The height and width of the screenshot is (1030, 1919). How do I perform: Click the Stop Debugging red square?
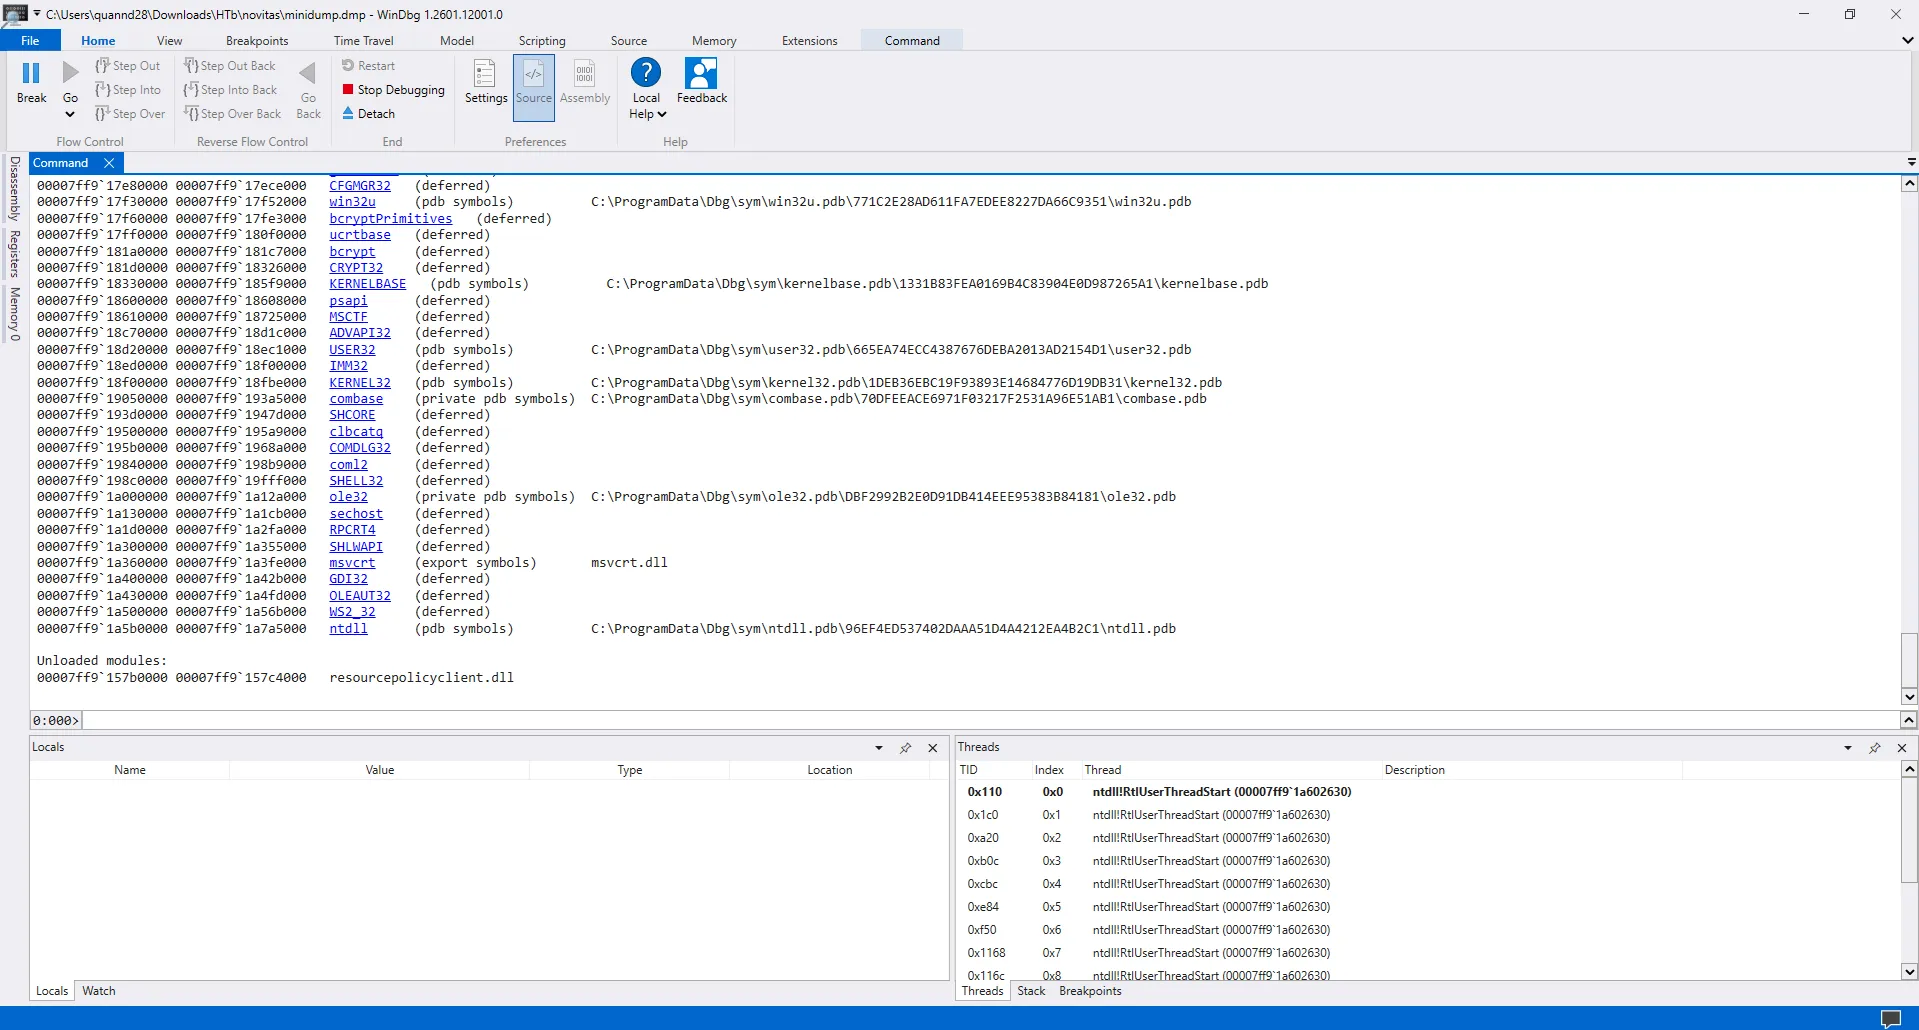pos(348,90)
